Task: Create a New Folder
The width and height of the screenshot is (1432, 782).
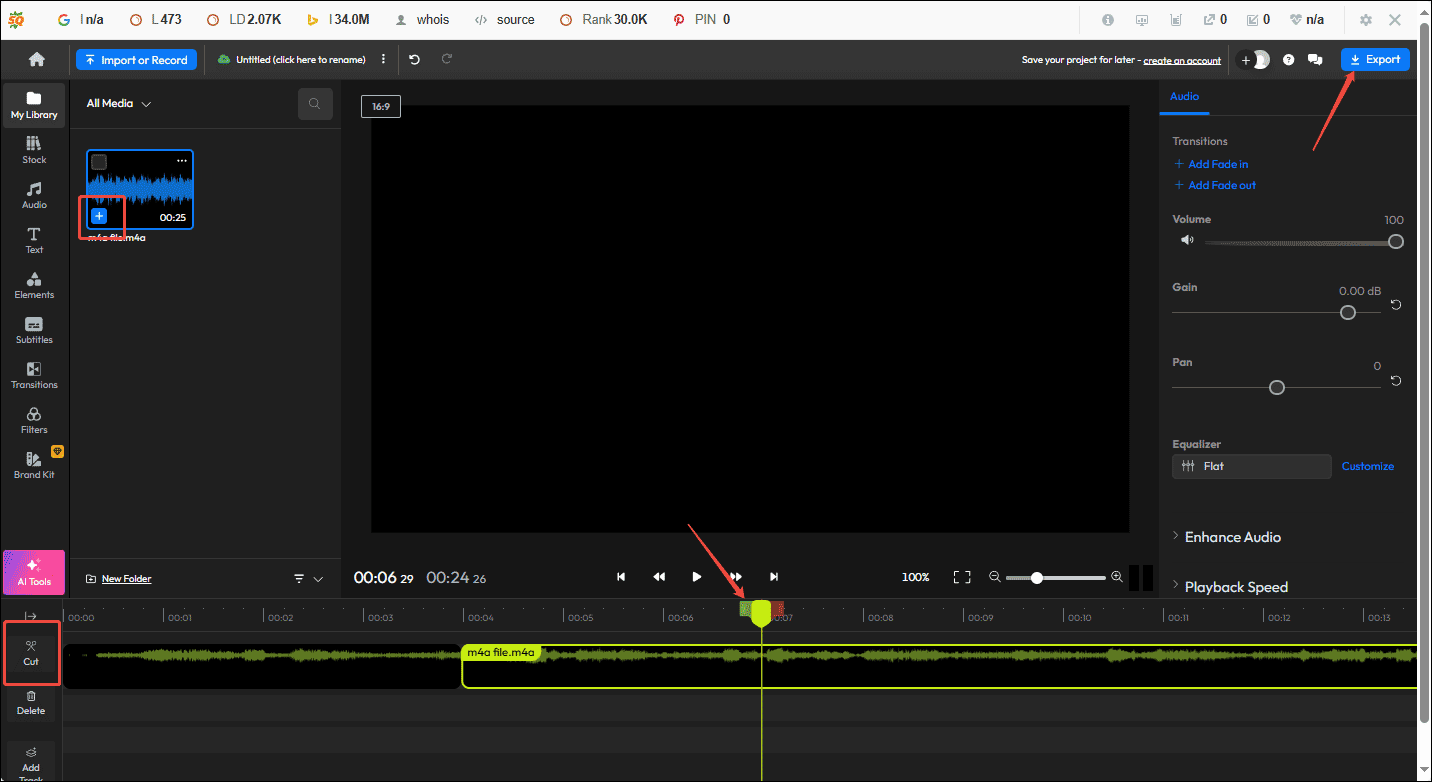Action: [x=119, y=579]
